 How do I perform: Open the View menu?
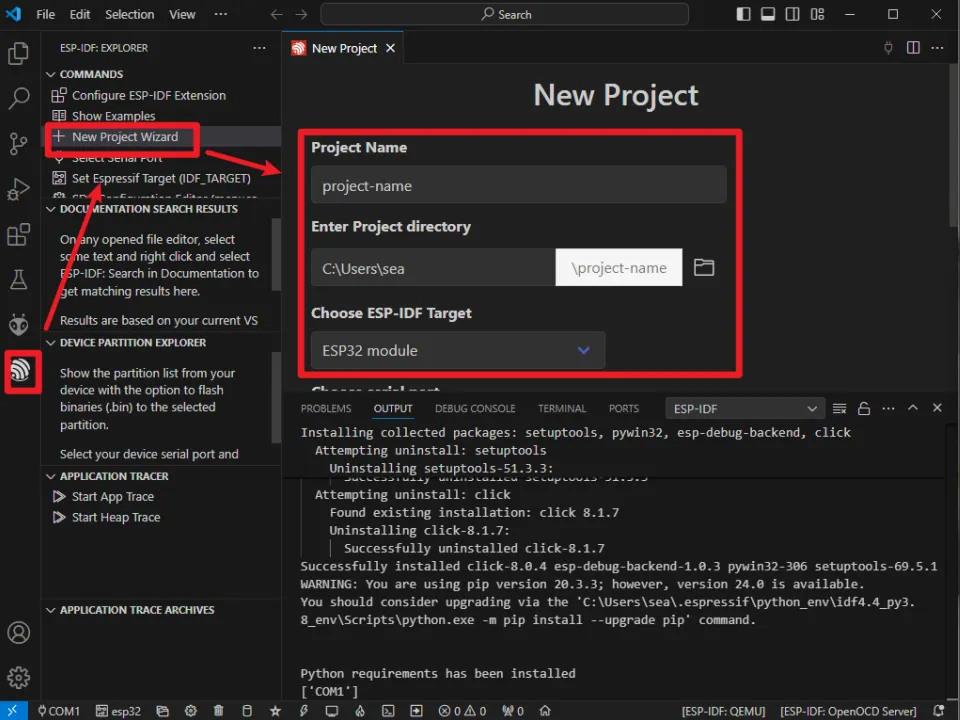click(x=182, y=14)
